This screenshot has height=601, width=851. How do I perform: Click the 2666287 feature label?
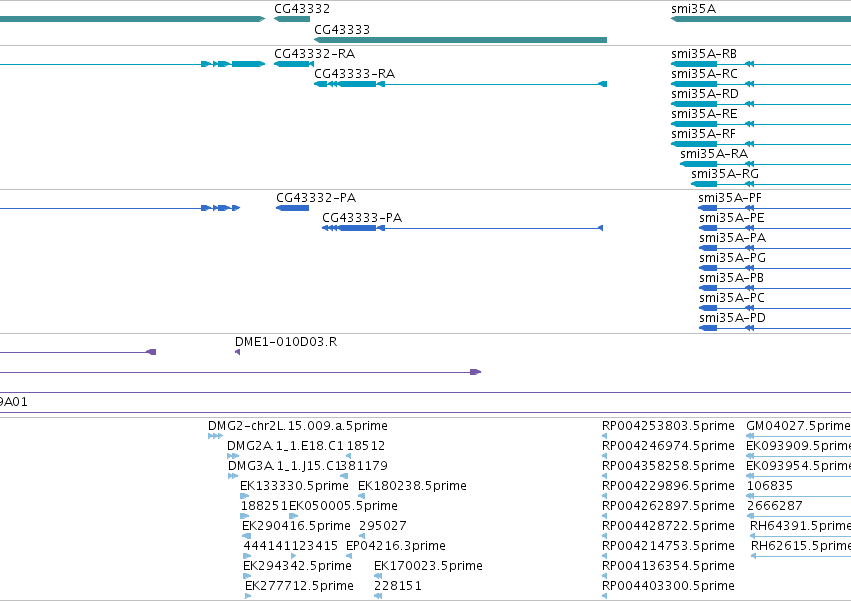click(x=774, y=506)
